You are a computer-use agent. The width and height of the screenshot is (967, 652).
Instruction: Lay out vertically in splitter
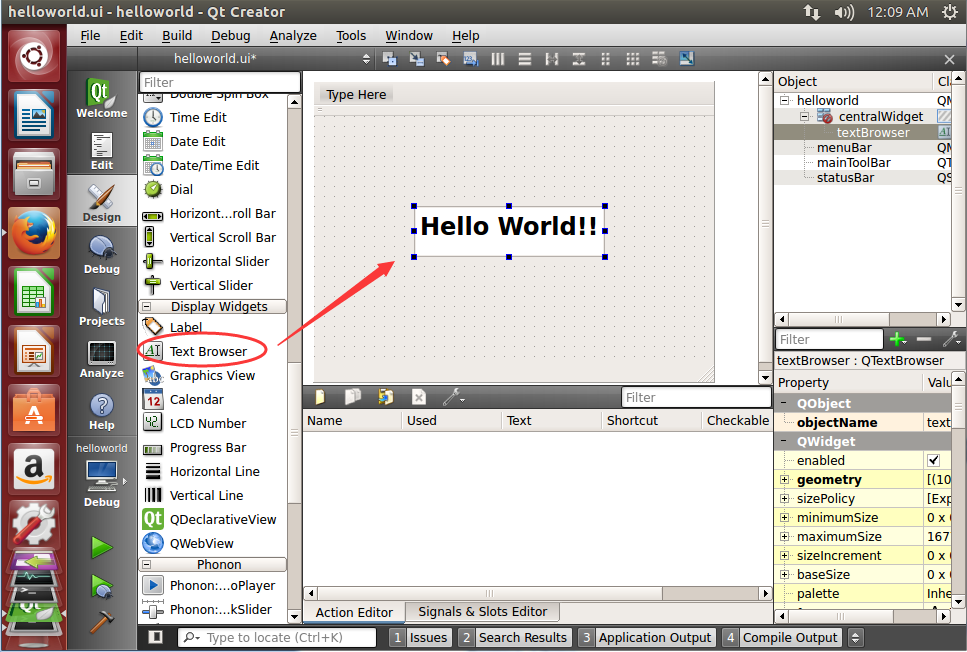[x=578, y=59]
